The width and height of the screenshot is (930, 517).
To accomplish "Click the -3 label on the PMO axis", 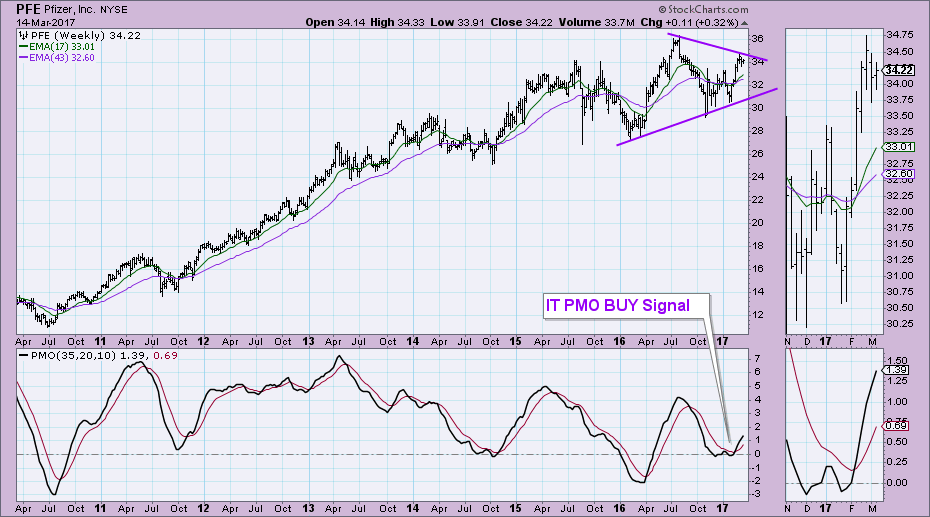I will pos(756,494).
